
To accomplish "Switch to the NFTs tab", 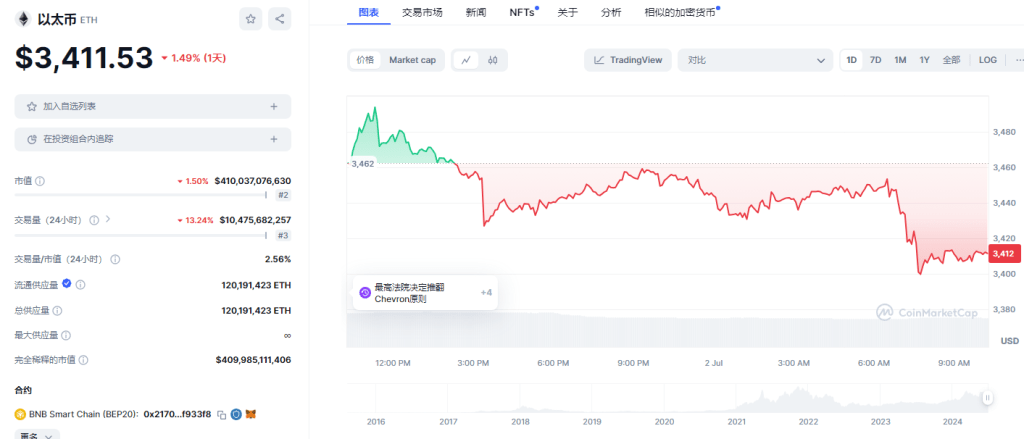I will click(x=521, y=12).
